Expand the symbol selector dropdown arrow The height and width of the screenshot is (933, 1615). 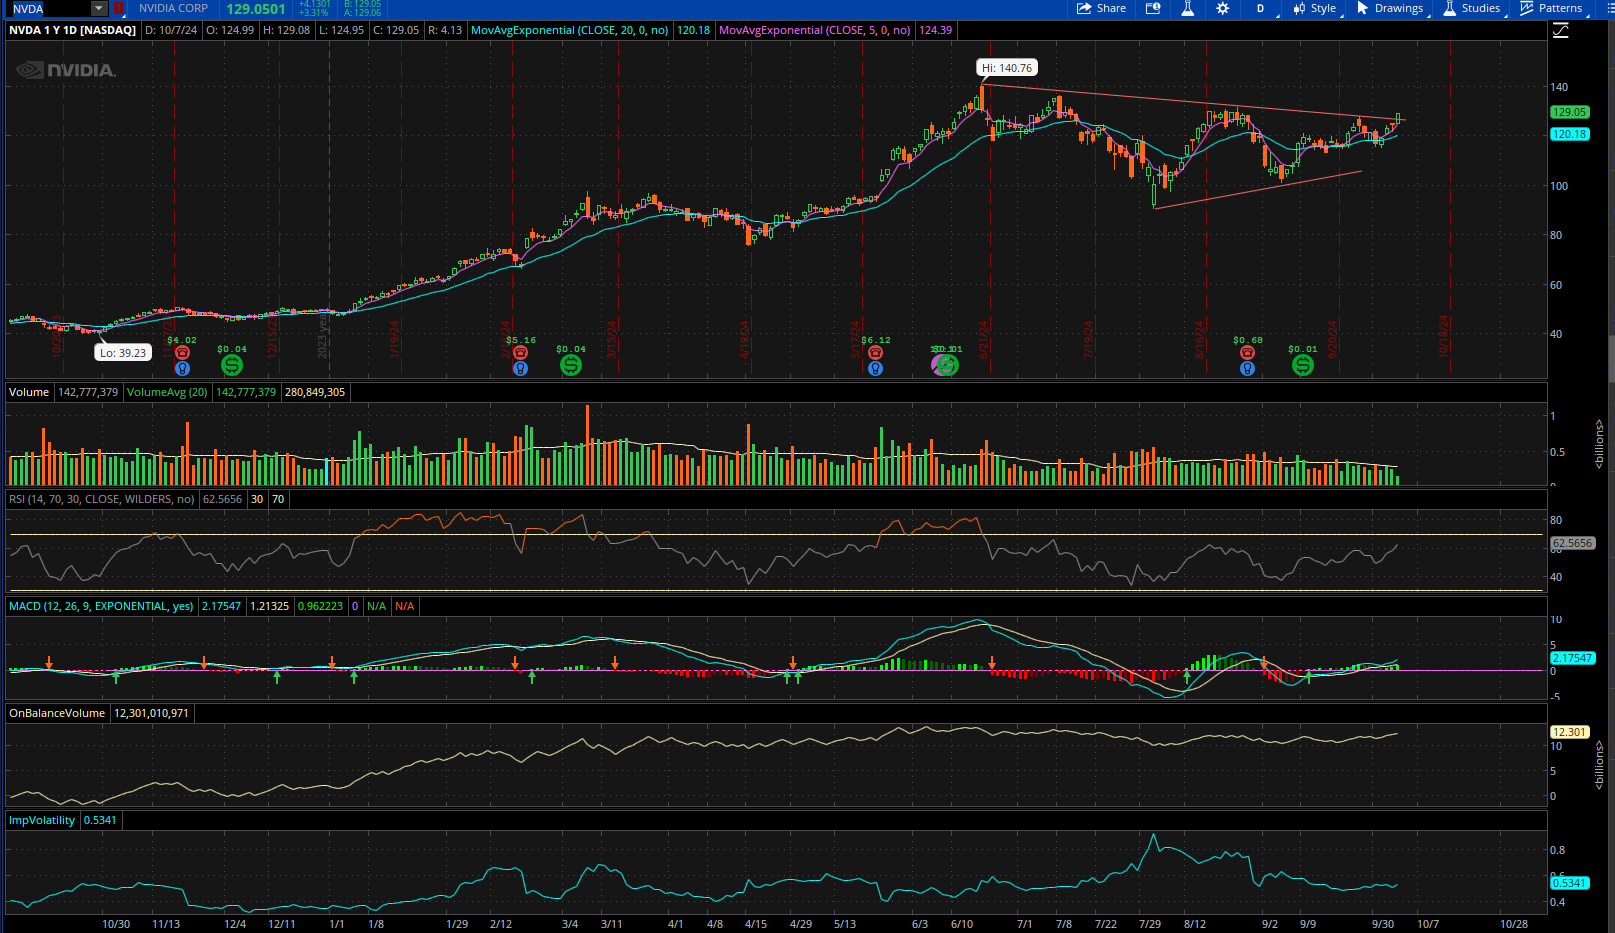99,8
